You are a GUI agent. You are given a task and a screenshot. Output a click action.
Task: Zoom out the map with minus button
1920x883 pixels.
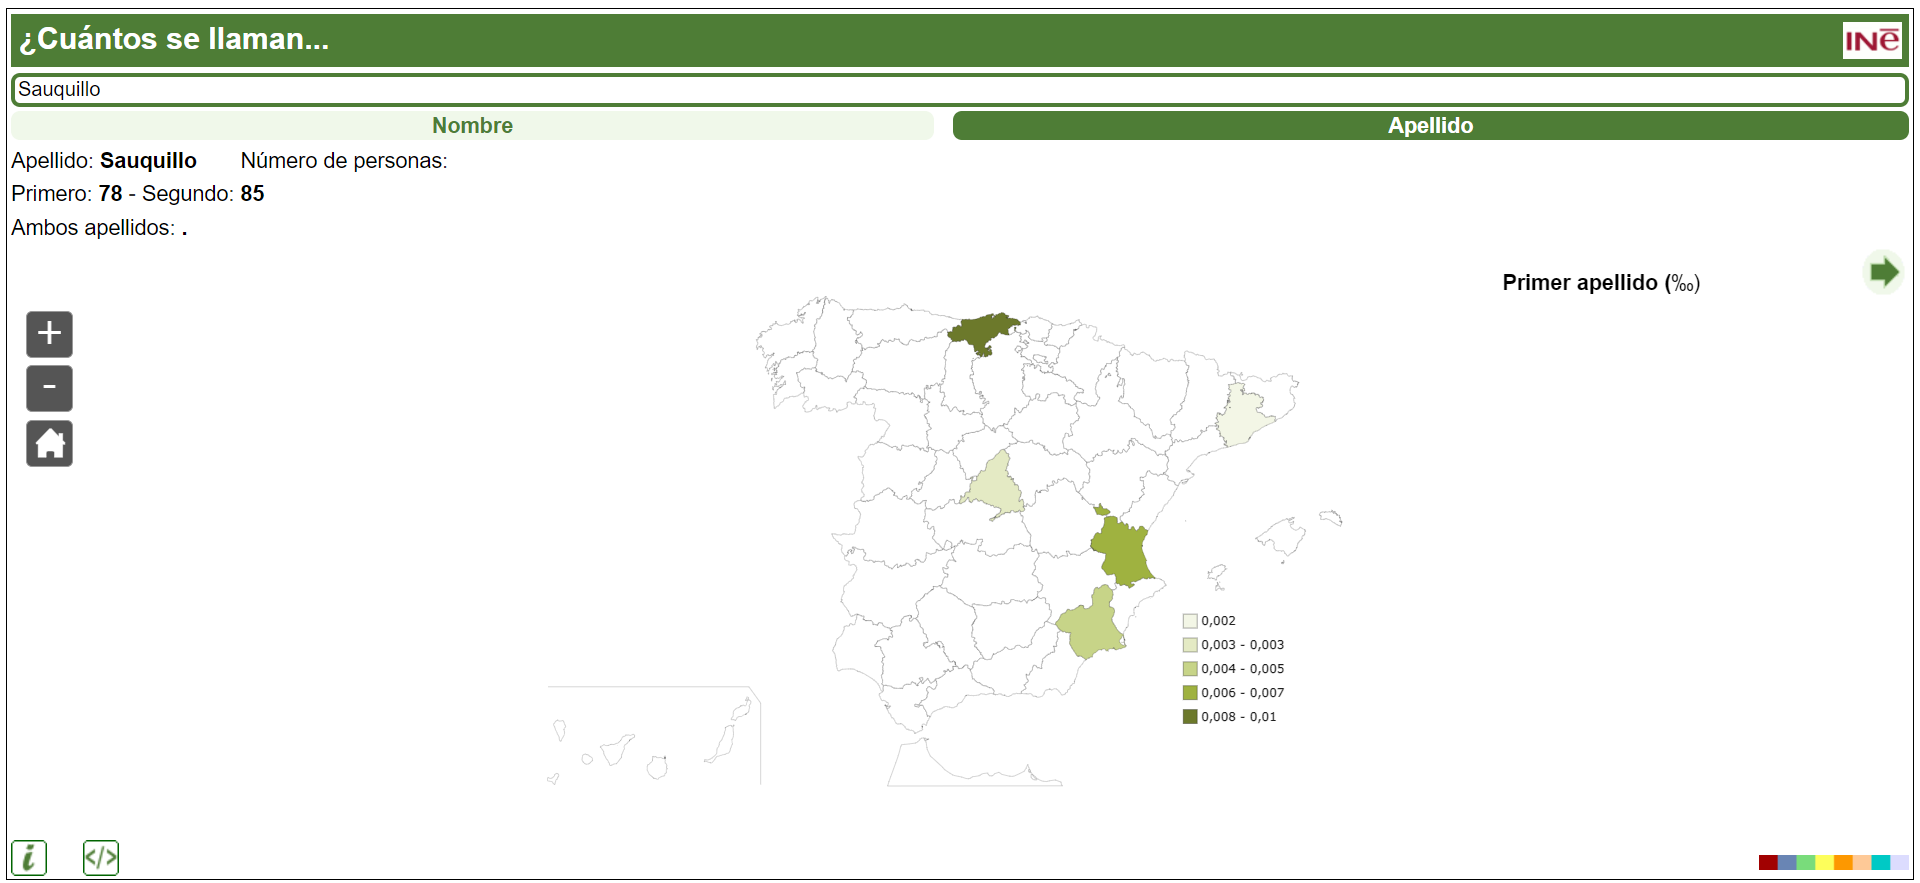(x=49, y=388)
